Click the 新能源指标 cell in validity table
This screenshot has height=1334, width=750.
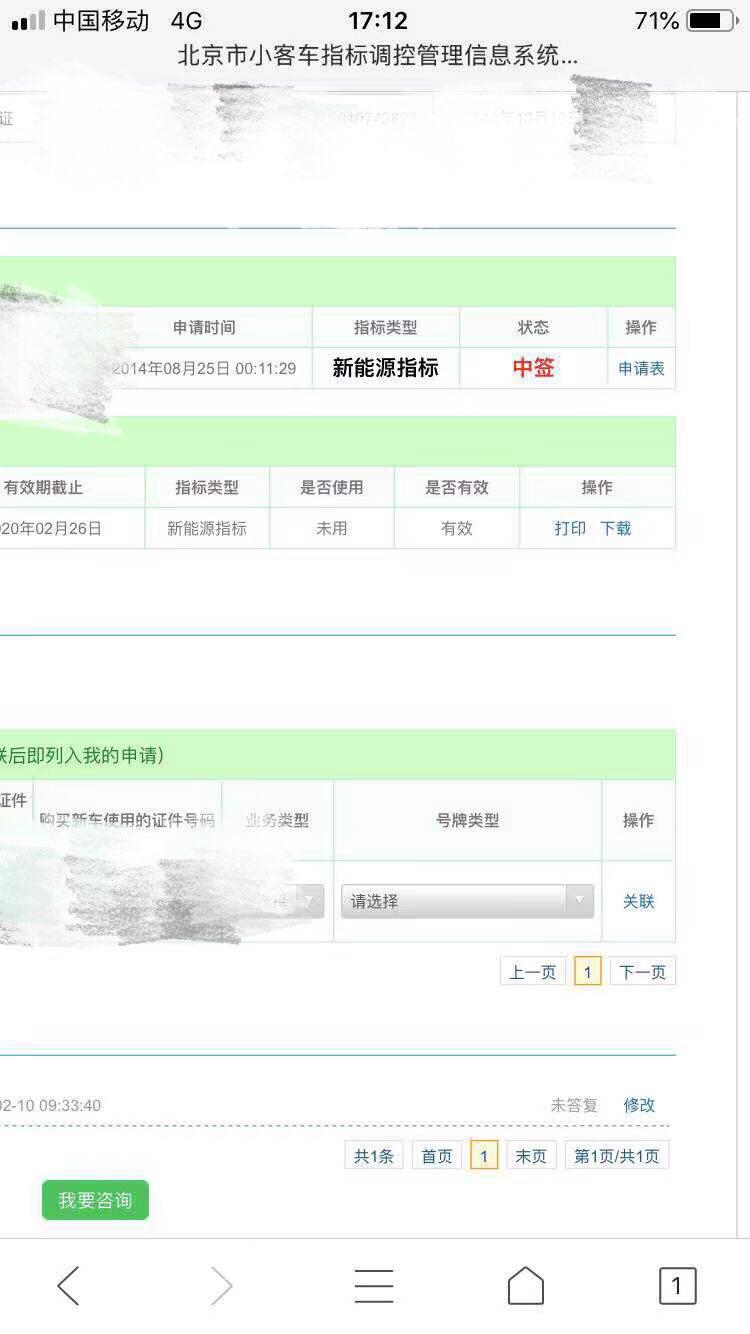coord(207,528)
